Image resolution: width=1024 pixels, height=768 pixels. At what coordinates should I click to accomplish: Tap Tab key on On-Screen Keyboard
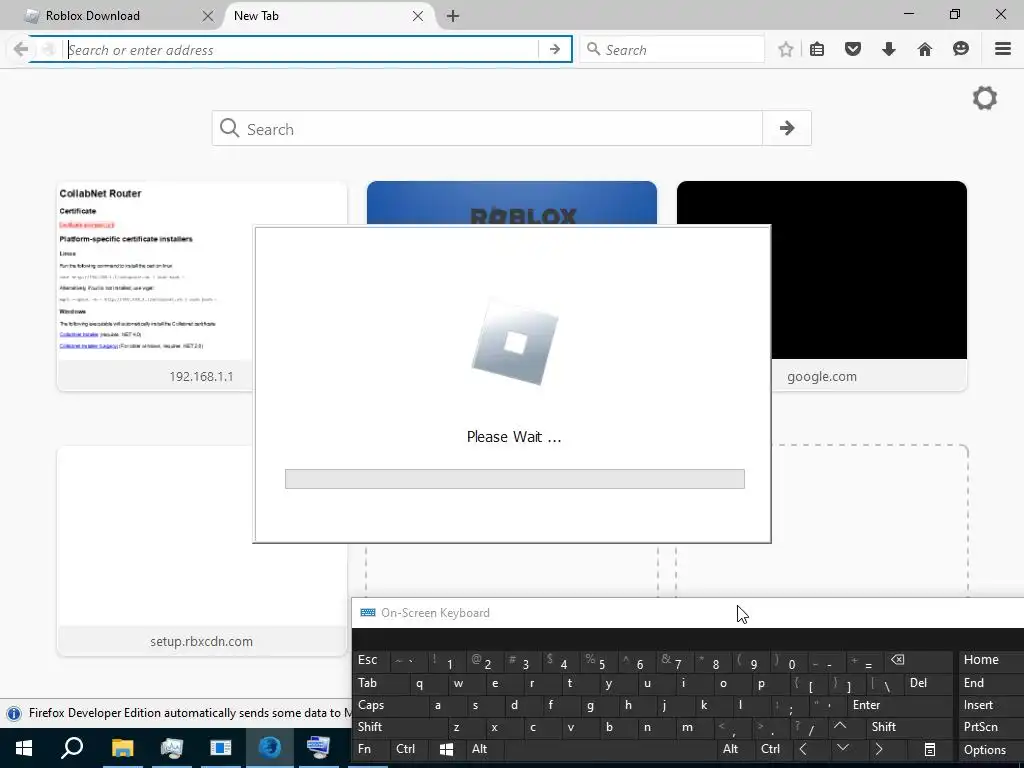381,683
